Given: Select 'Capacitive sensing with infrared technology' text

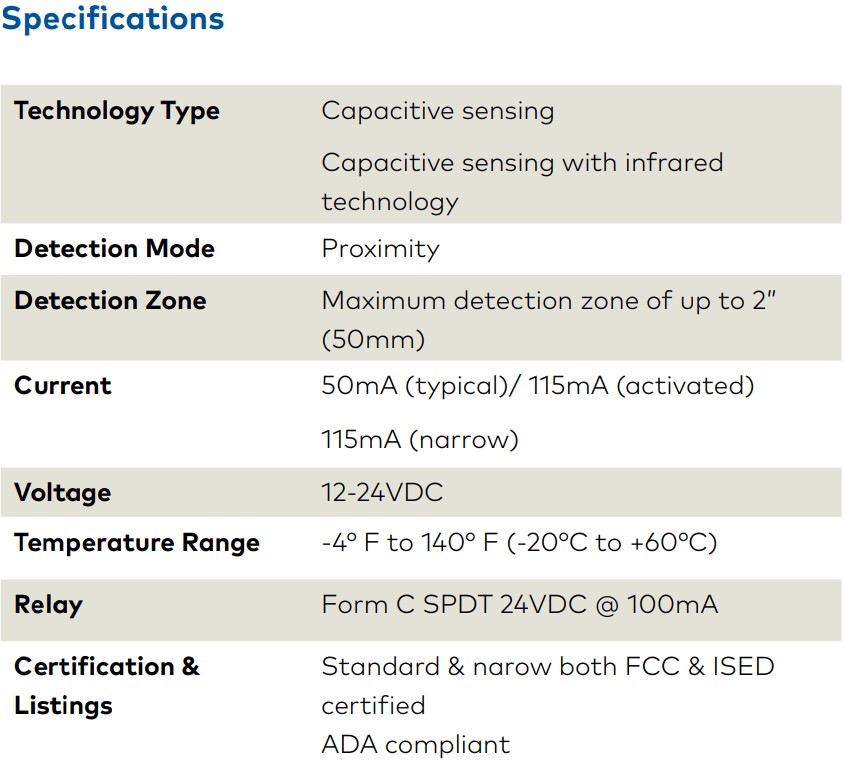Looking at the screenshot, I should [522, 182].
